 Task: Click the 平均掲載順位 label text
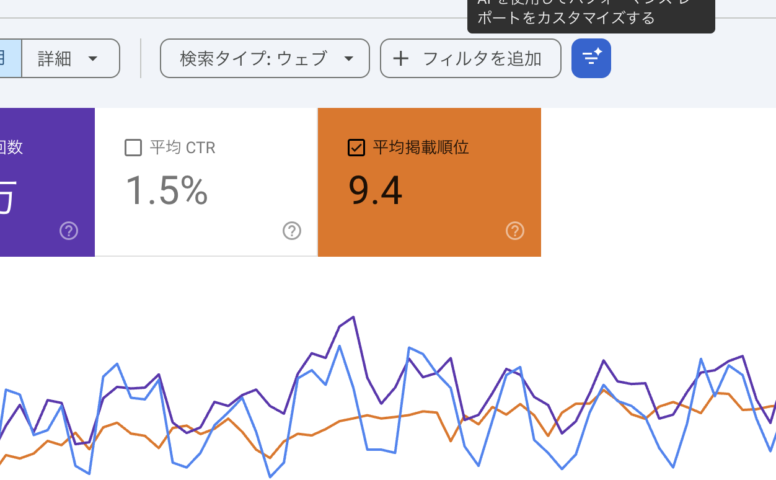[421, 148]
